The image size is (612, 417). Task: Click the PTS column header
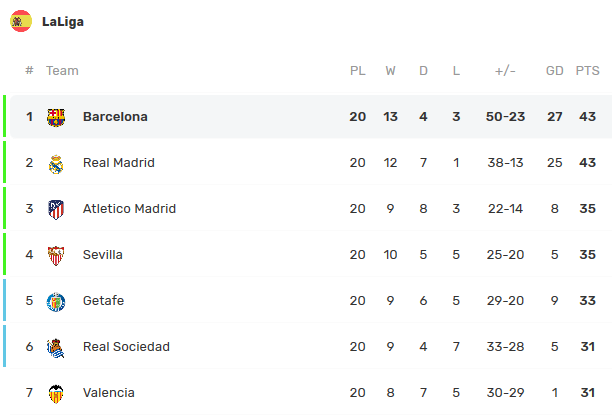tap(587, 71)
